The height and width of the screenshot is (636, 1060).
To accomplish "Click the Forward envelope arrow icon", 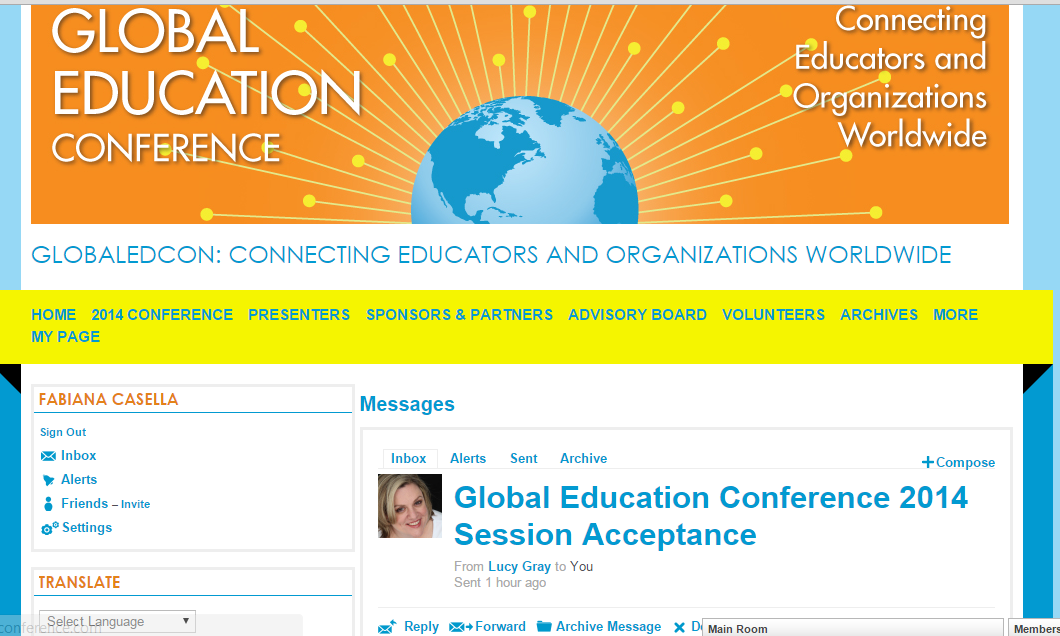I will pos(460,627).
